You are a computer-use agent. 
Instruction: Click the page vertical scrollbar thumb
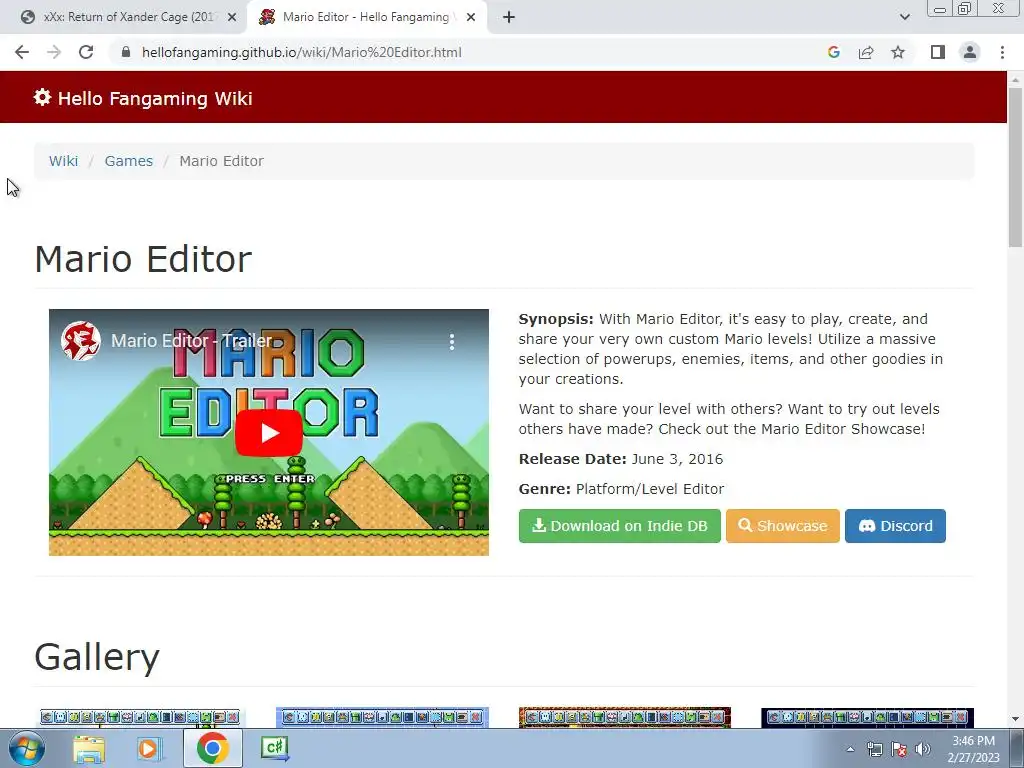[1015, 167]
